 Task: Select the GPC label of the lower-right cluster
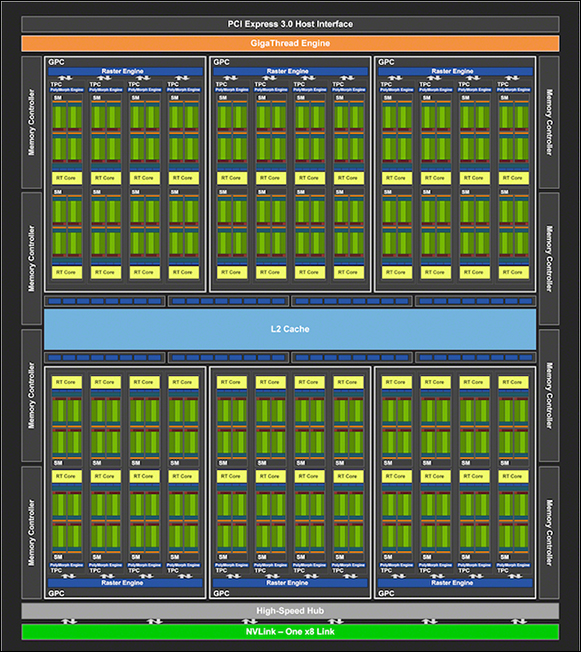pyautogui.click(x=386, y=593)
